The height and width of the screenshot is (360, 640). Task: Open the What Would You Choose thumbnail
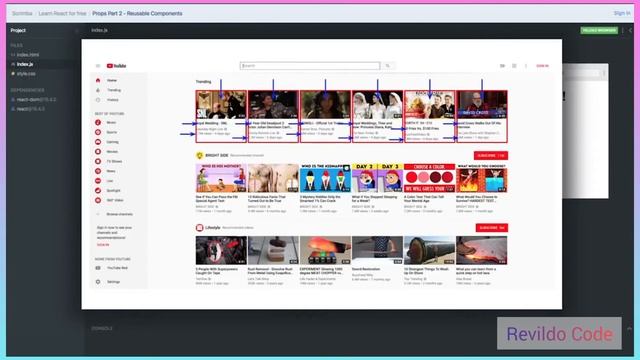click(482, 178)
